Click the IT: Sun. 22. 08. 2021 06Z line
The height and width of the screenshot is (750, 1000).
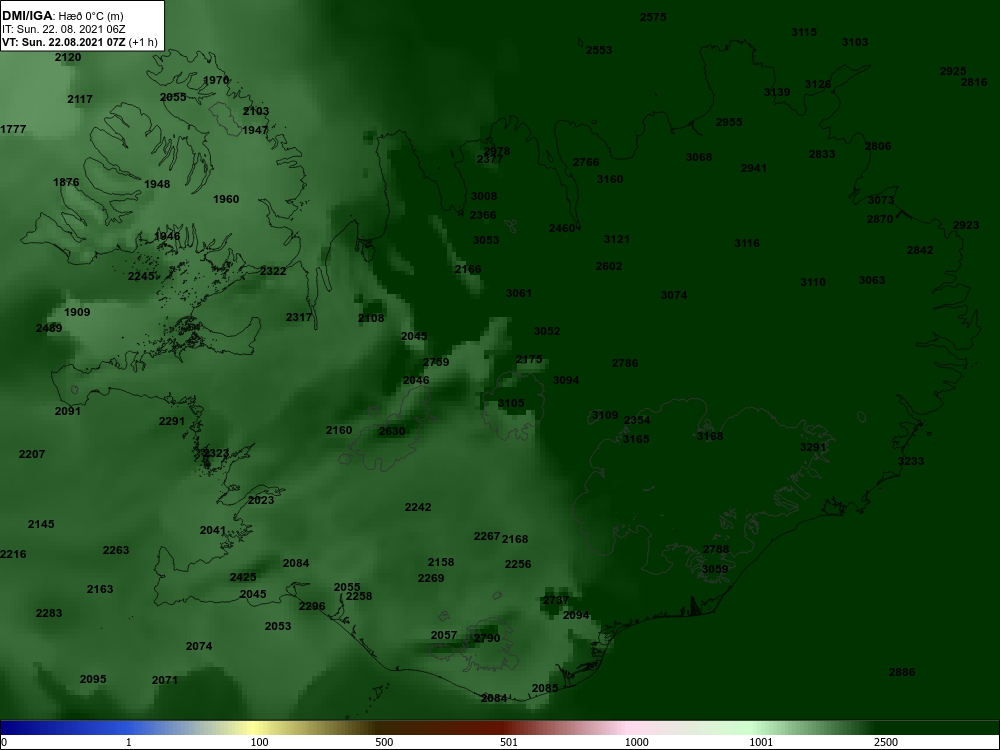coord(63,29)
